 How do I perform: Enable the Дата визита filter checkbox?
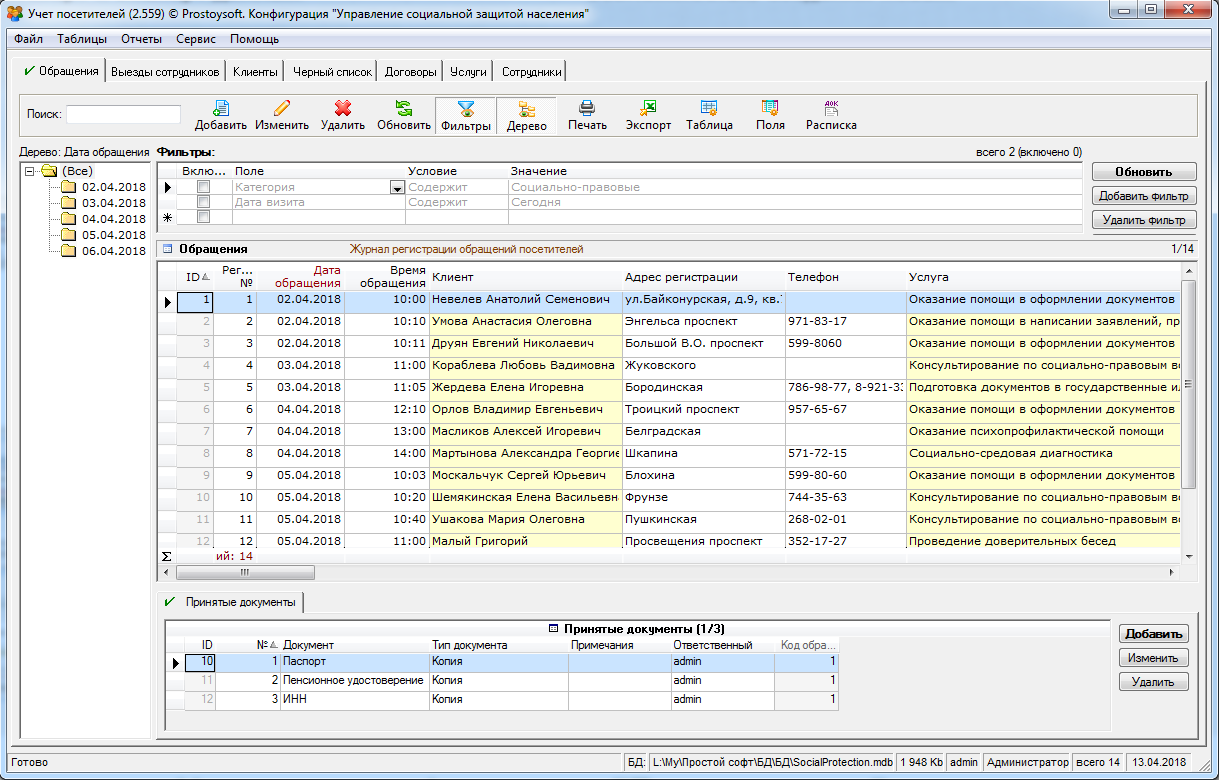(204, 202)
